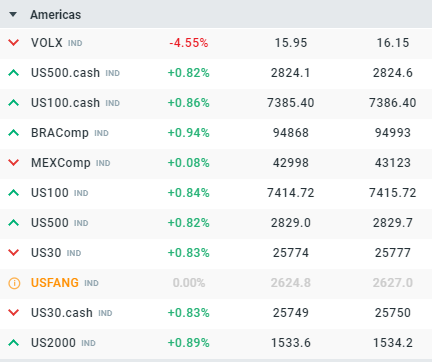Click the US2000 +0.89% change value

tap(189, 343)
